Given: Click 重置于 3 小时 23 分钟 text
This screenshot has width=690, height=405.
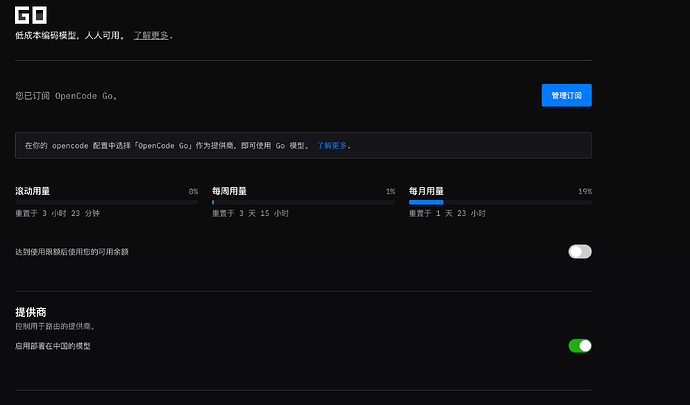Looking at the screenshot, I should [57, 213].
